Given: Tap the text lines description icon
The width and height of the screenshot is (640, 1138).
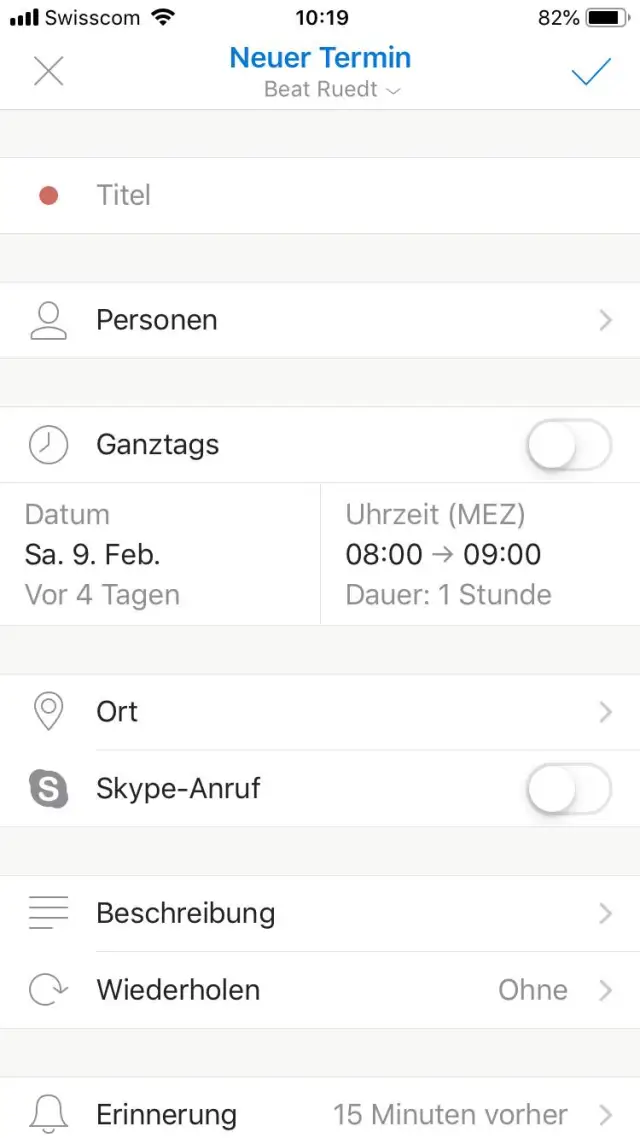Looking at the screenshot, I should 48,913.
